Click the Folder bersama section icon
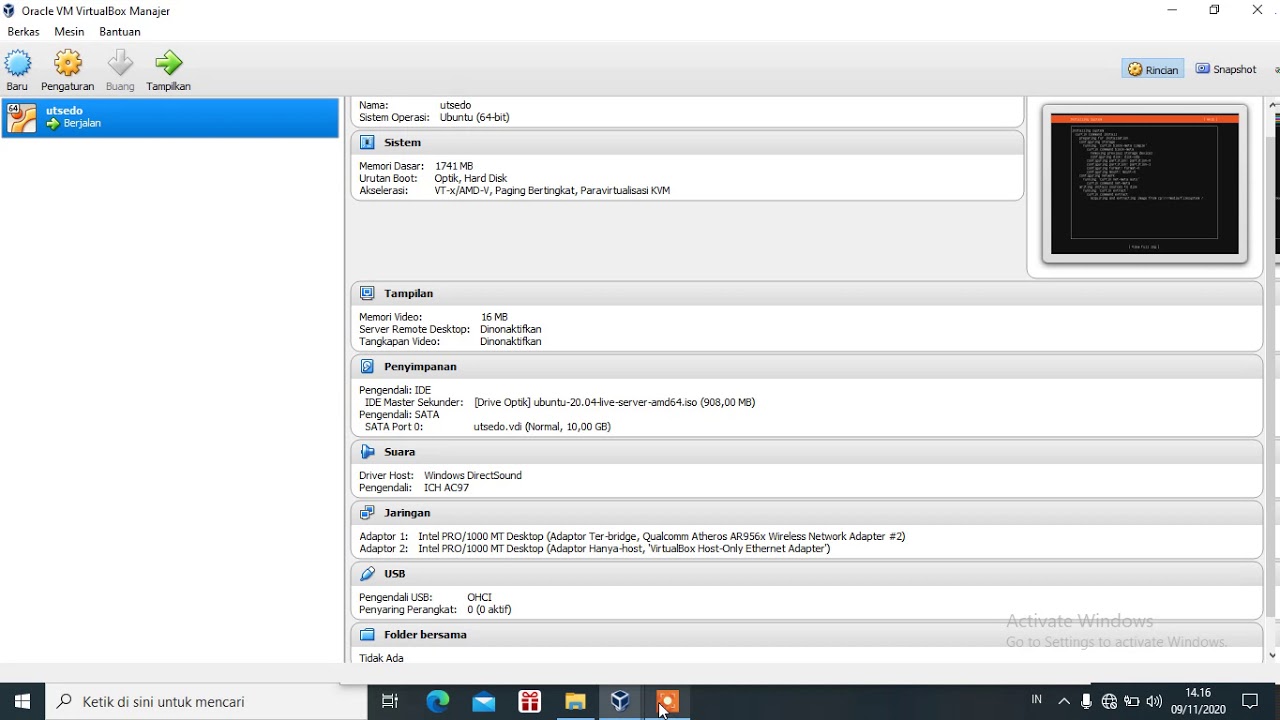 (367, 635)
